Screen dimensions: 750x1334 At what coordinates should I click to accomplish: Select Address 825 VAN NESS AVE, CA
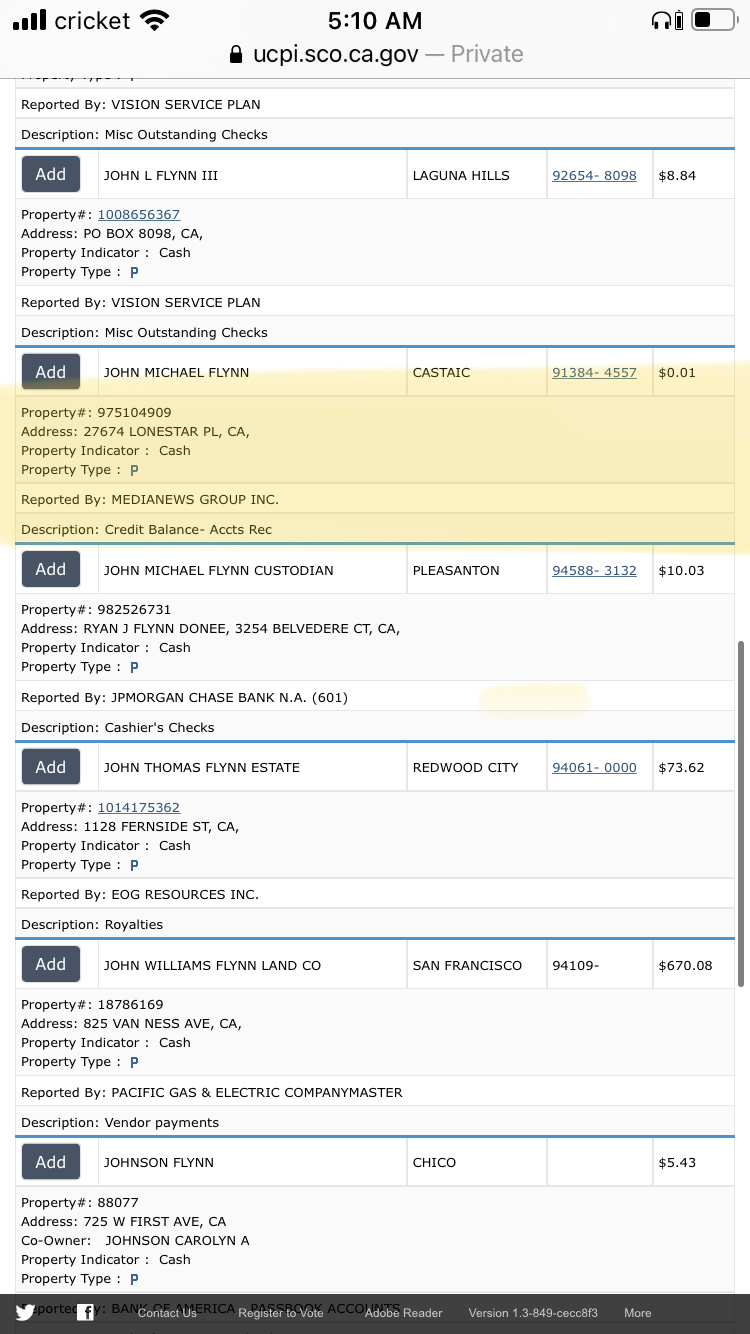pyautogui.click(x=131, y=1024)
